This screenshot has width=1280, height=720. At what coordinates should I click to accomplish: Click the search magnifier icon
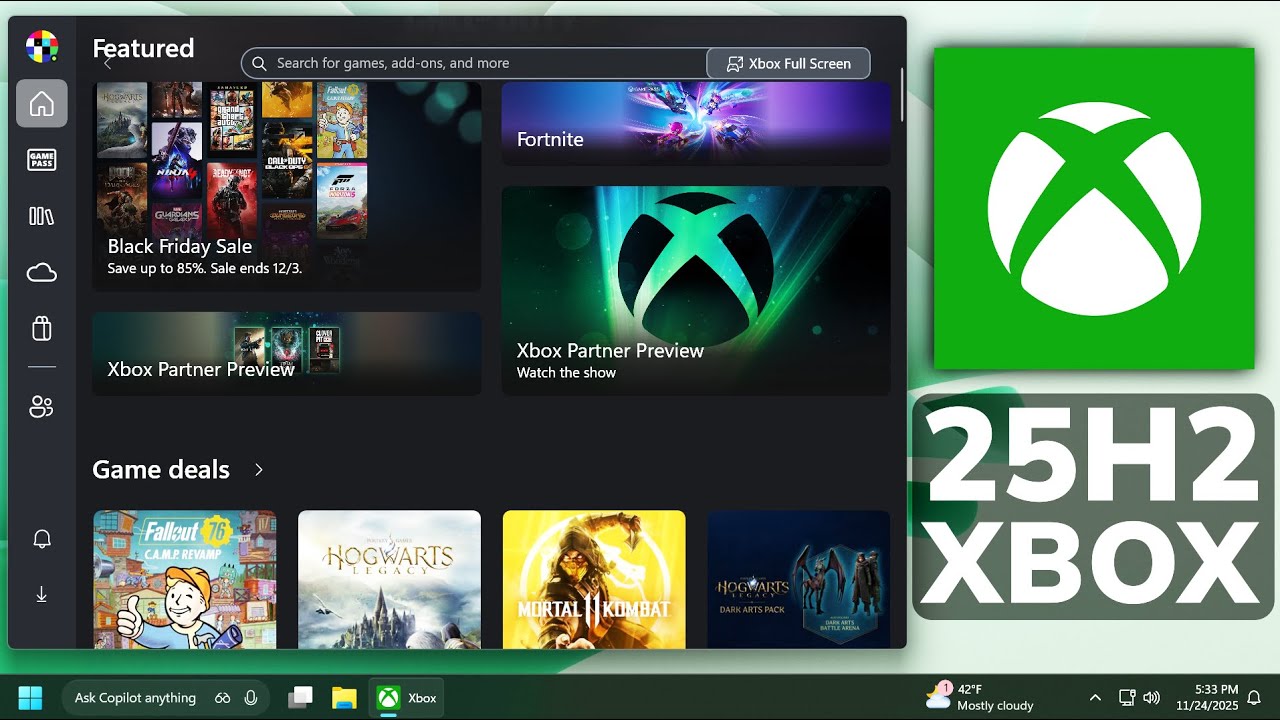pyautogui.click(x=259, y=63)
